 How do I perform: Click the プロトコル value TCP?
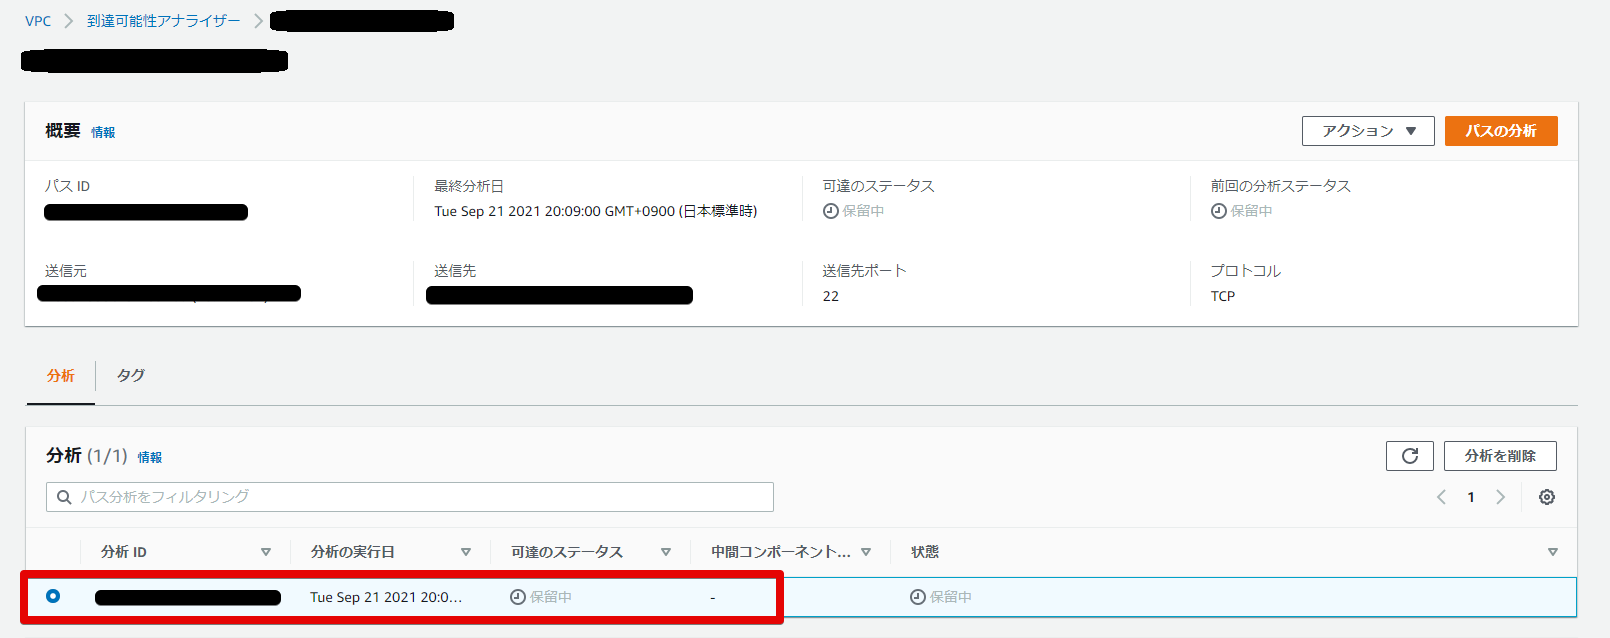coord(1223,296)
